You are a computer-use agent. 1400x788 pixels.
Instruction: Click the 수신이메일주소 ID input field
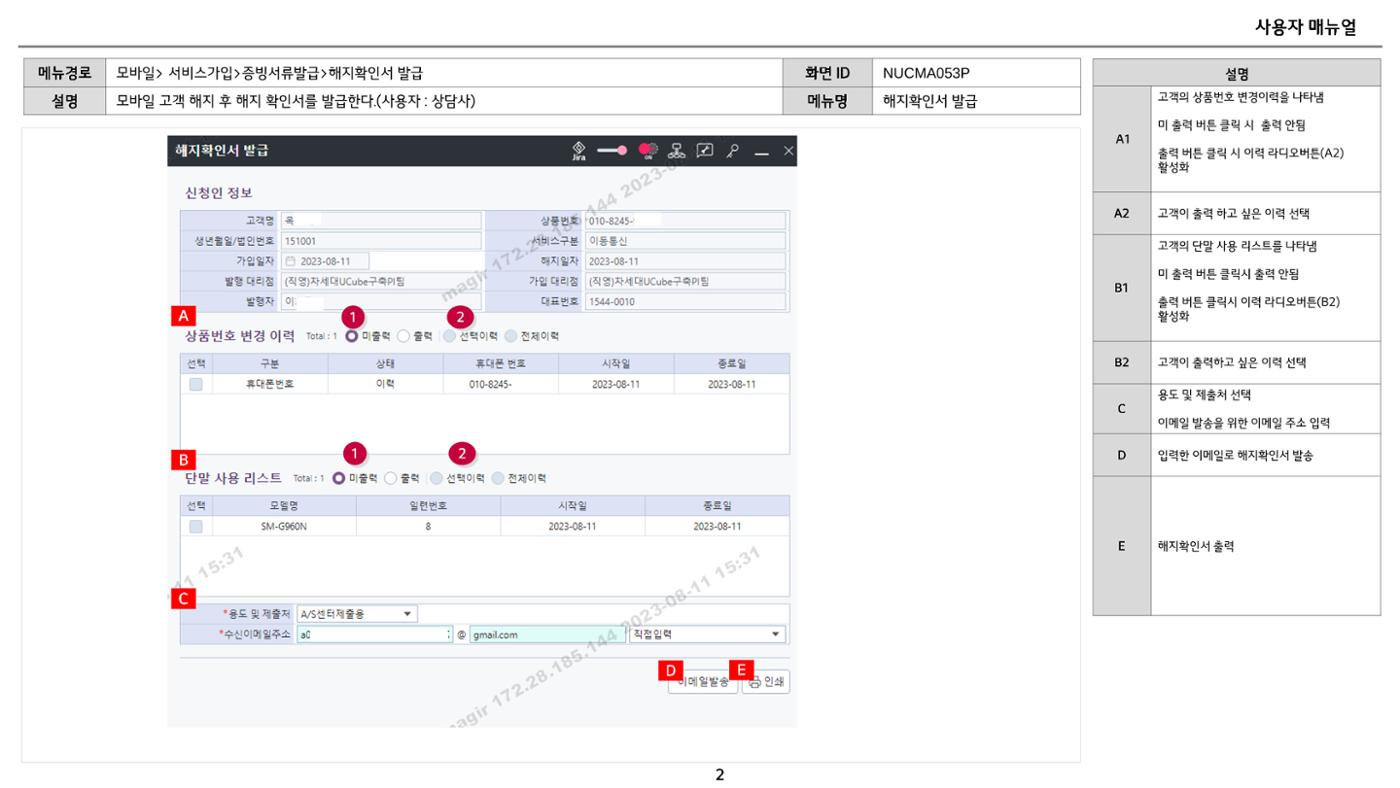pyautogui.click(x=375, y=634)
